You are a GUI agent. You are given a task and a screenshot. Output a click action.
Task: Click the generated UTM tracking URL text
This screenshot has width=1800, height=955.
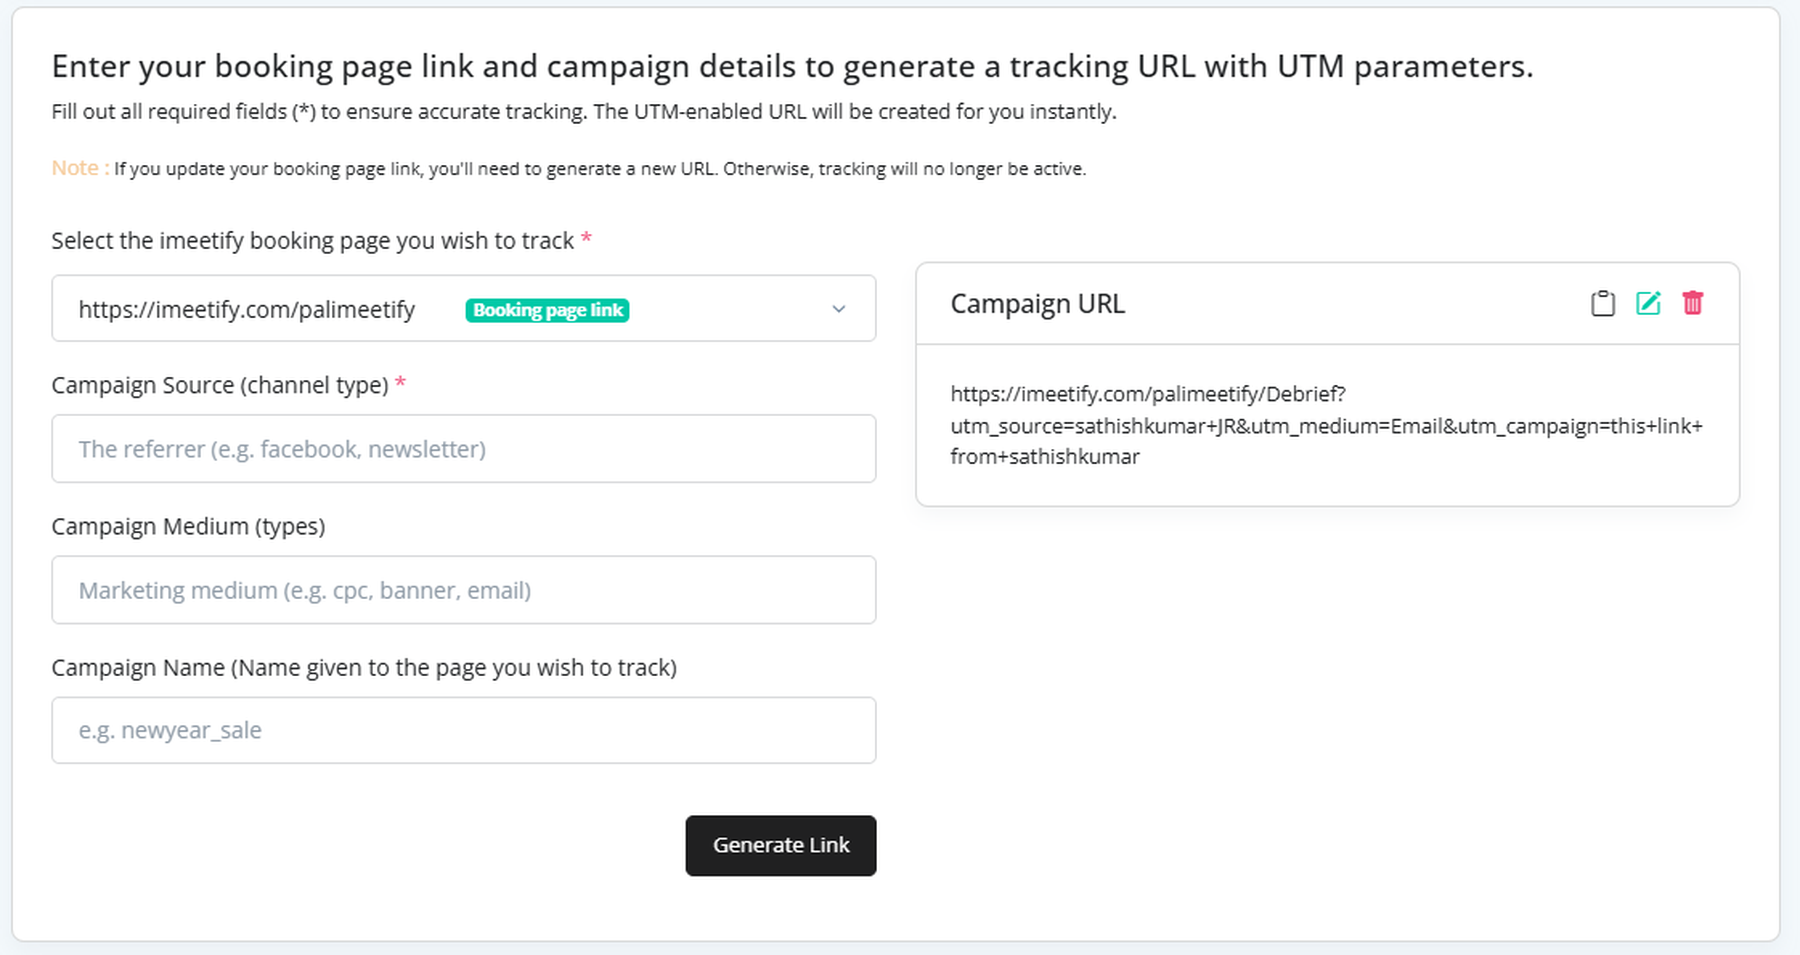(x=1325, y=425)
